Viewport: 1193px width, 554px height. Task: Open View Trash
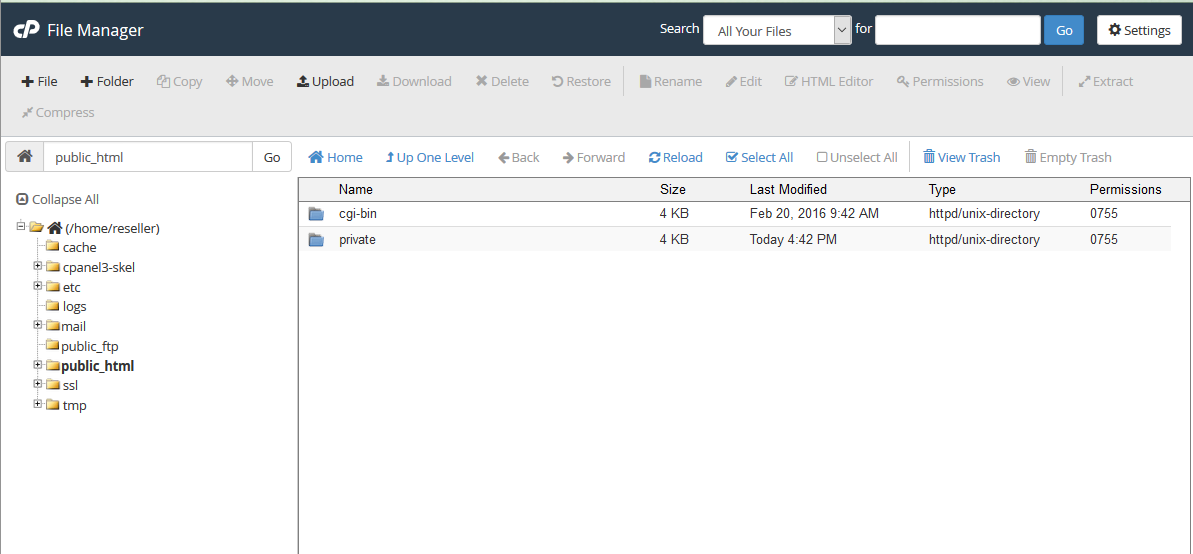click(x=961, y=157)
